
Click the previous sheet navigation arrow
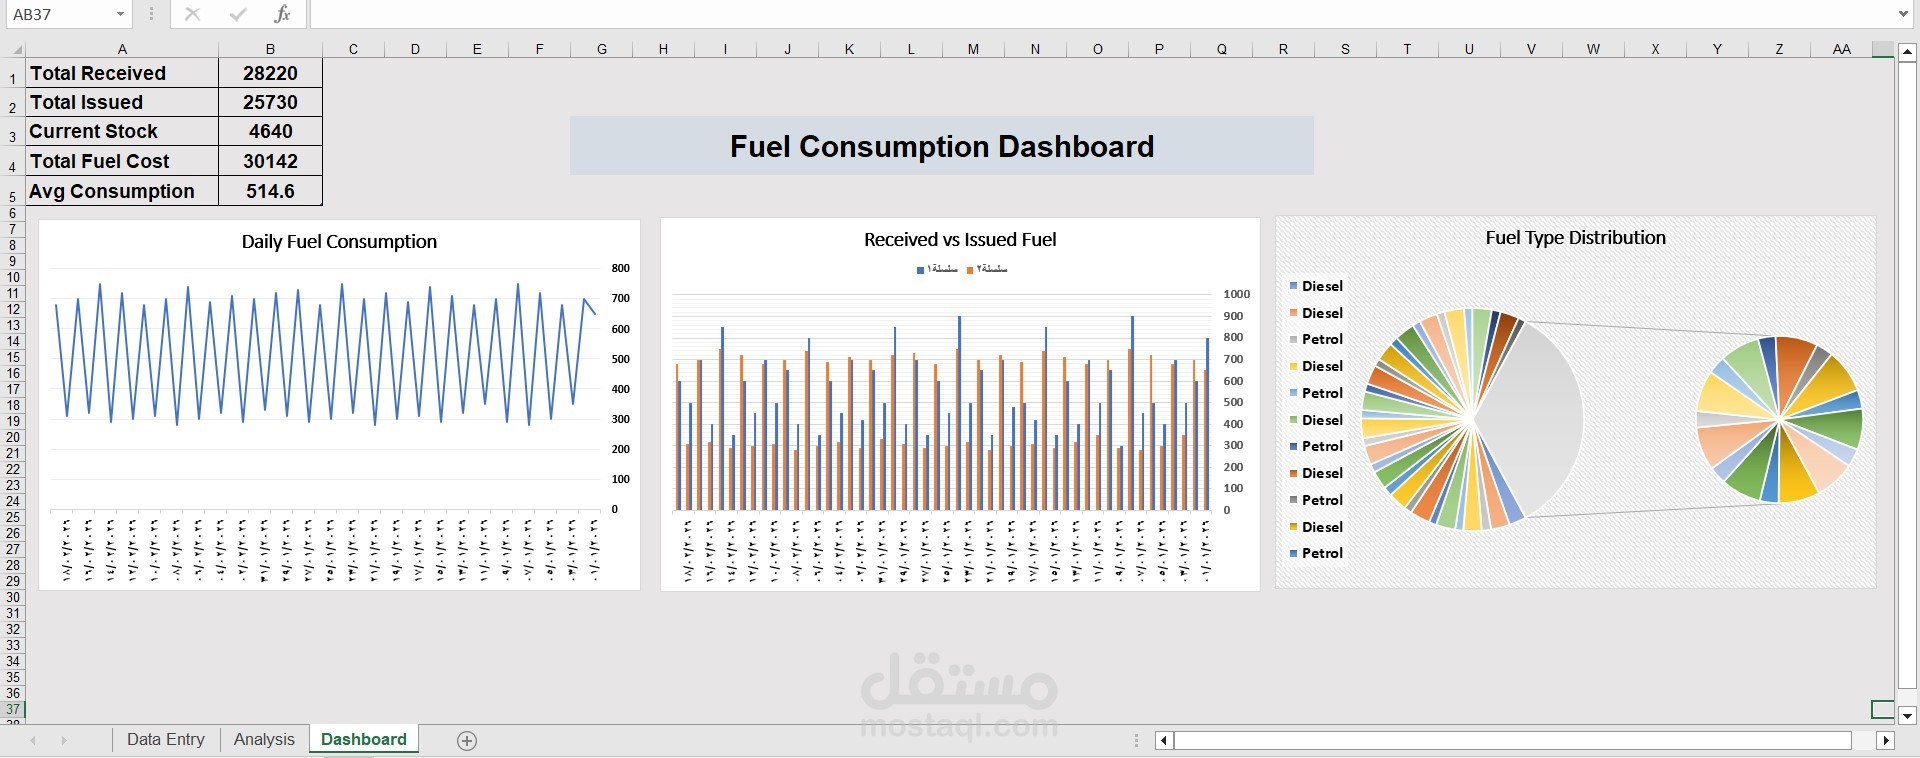[33, 740]
